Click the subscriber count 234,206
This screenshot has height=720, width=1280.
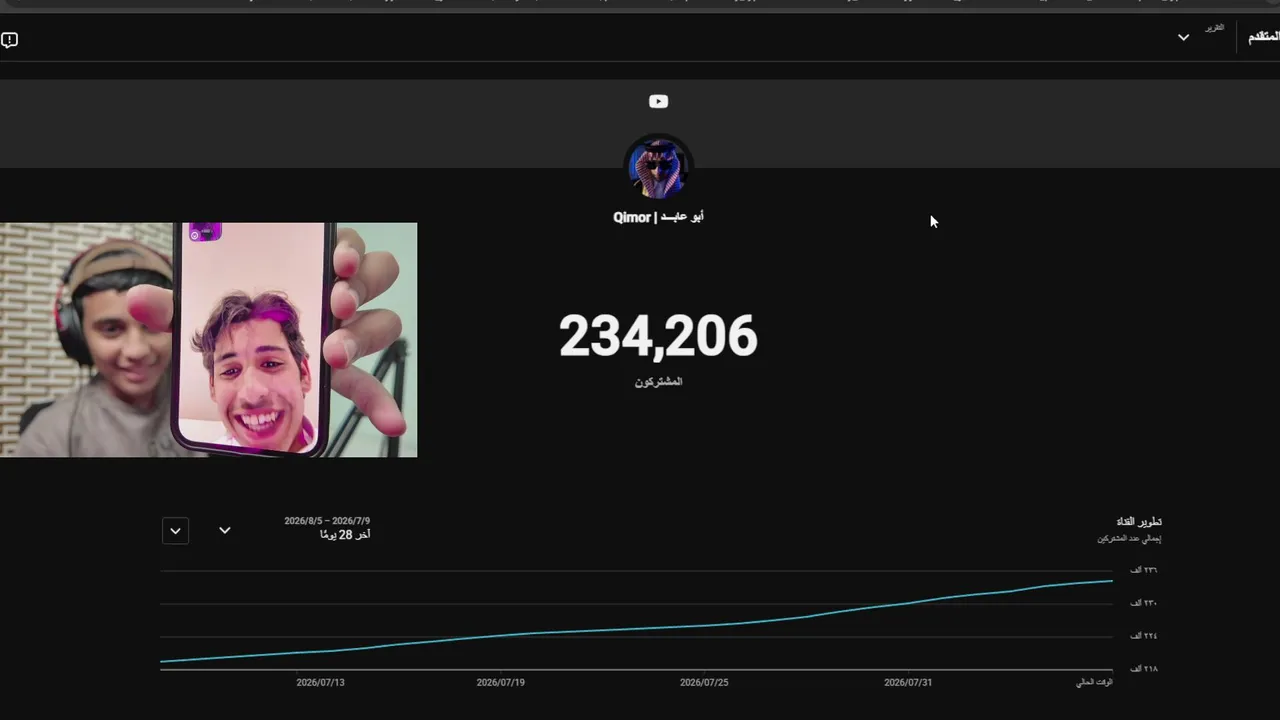point(658,336)
